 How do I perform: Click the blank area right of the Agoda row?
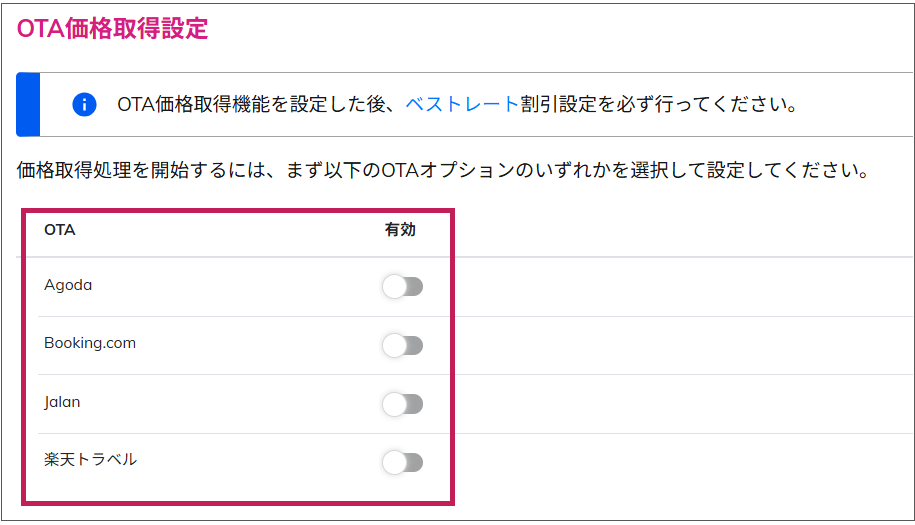(x=683, y=286)
